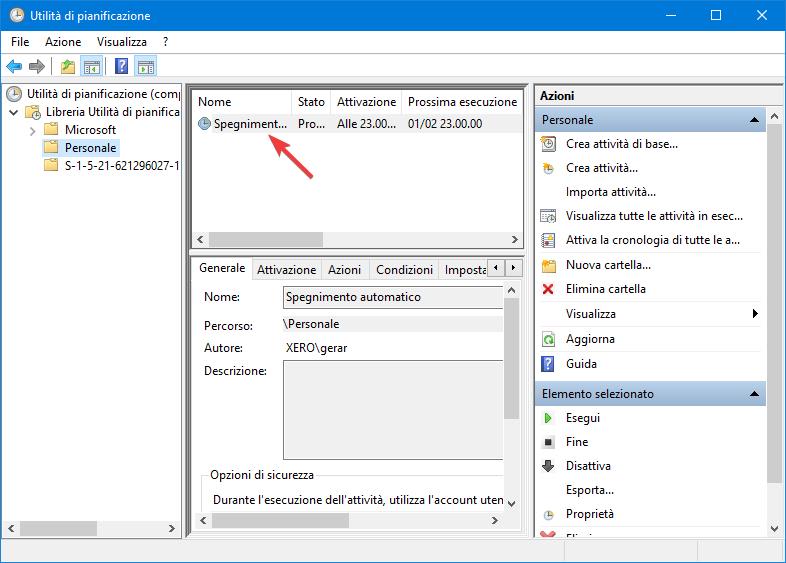The height and width of the screenshot is (563, 786).
Task: Click Nuova cartella... action
Action: pyautogui.click(x=608, y=265)
